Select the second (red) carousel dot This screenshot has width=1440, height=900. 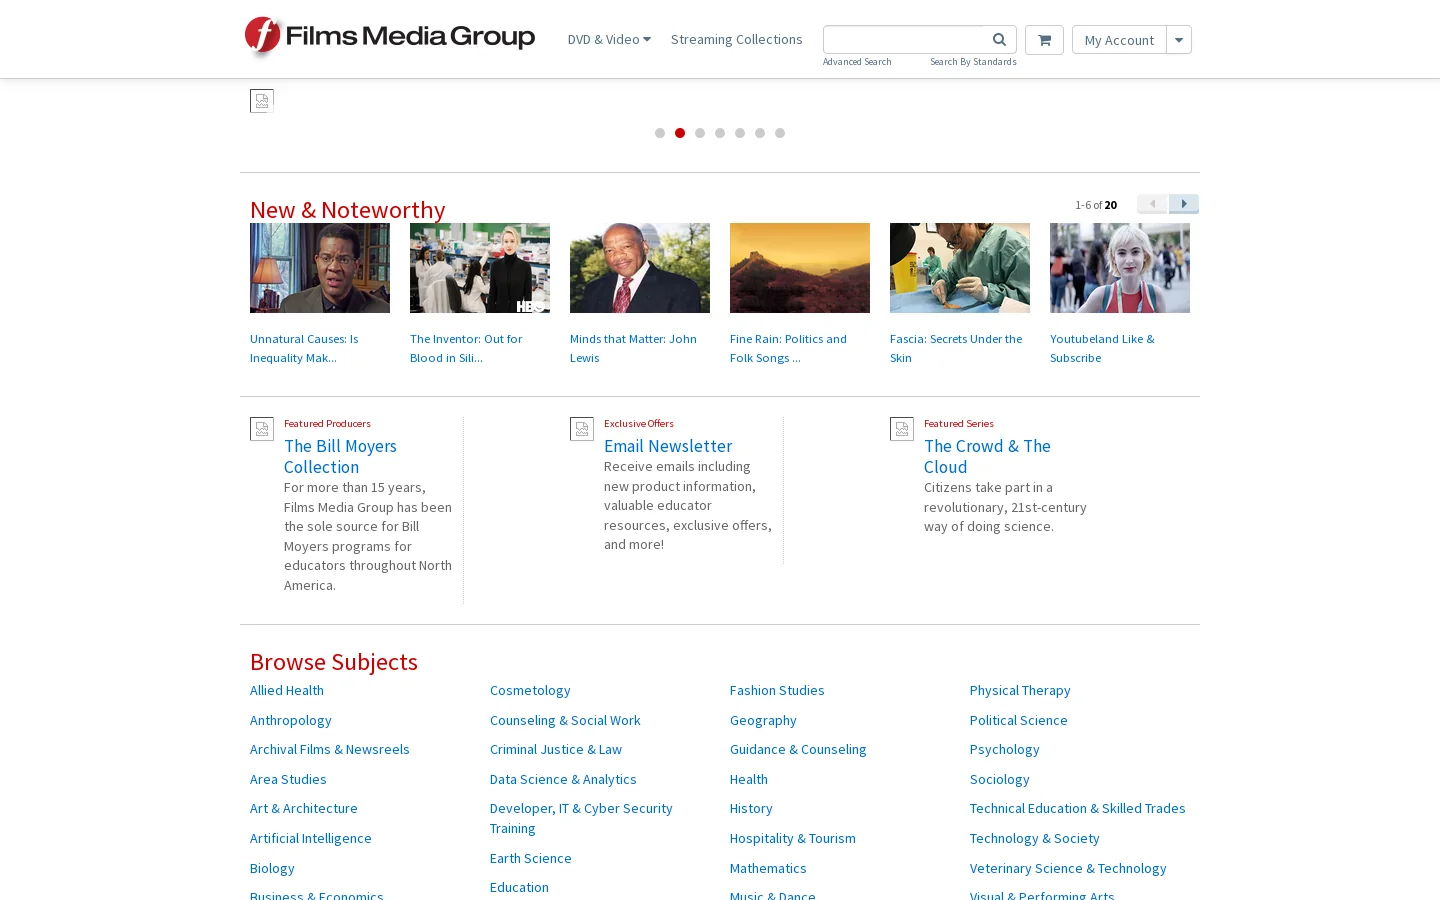pos(680,133)
